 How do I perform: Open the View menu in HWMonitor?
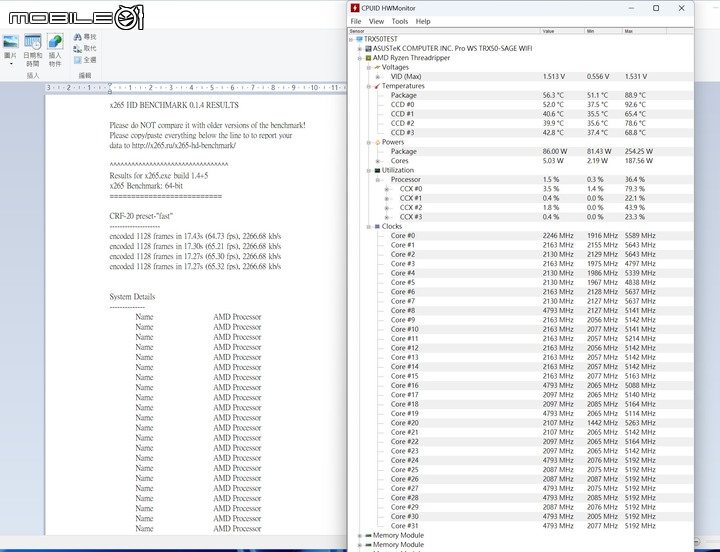(376, 21)
